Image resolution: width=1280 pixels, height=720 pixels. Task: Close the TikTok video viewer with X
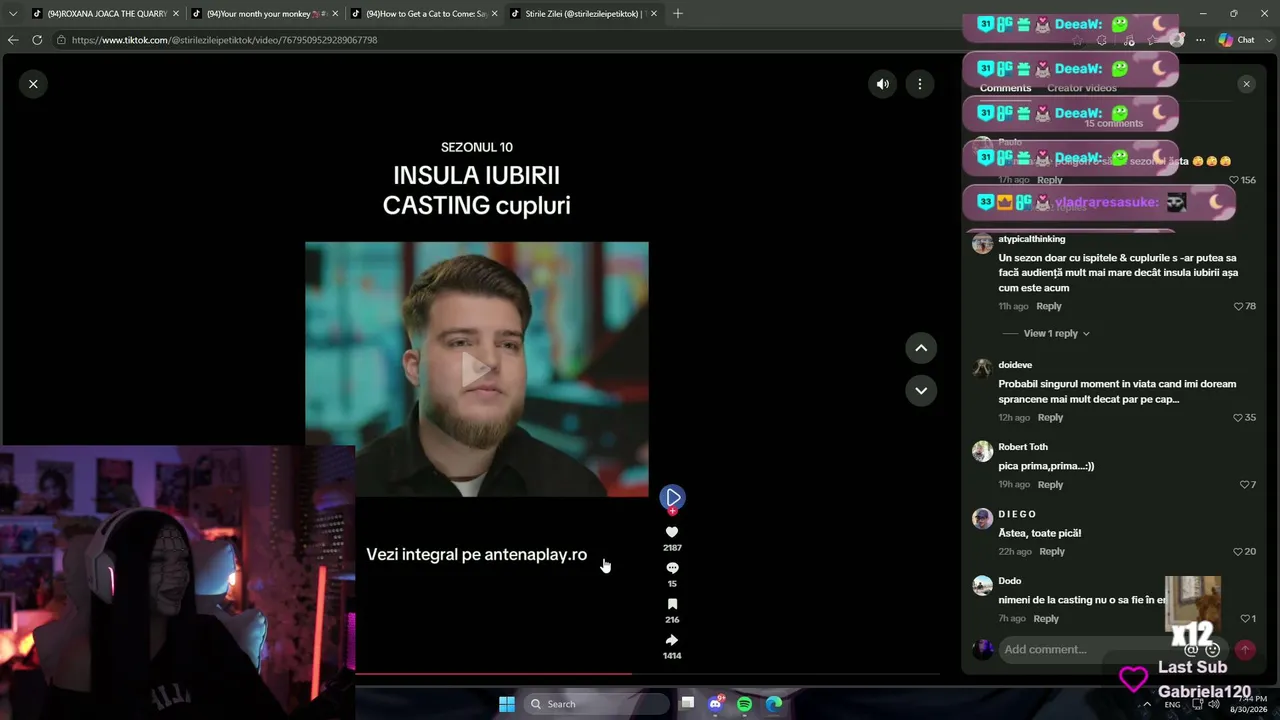[x=33, y=84]
